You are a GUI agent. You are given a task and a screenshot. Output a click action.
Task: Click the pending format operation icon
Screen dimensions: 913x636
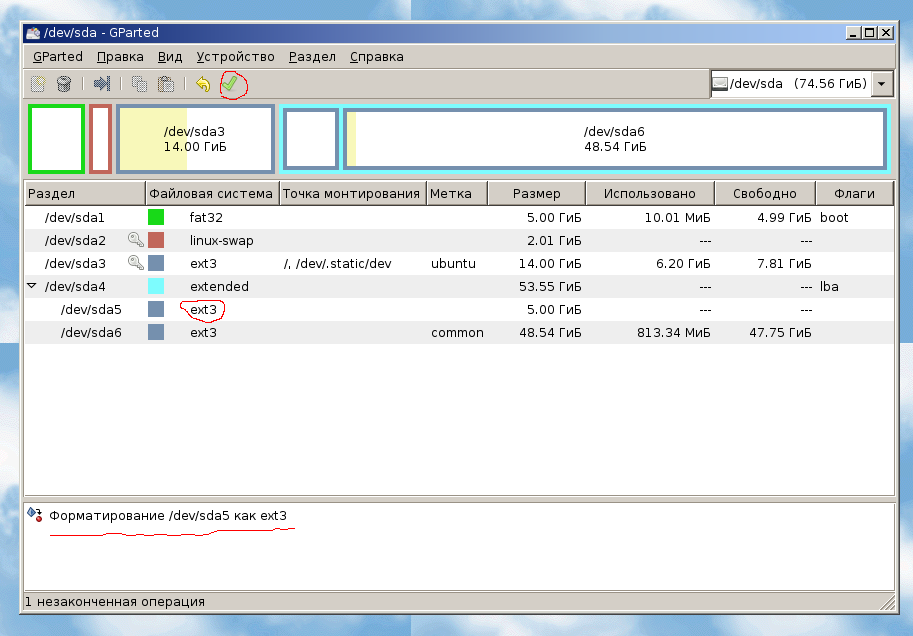(35, 514)
